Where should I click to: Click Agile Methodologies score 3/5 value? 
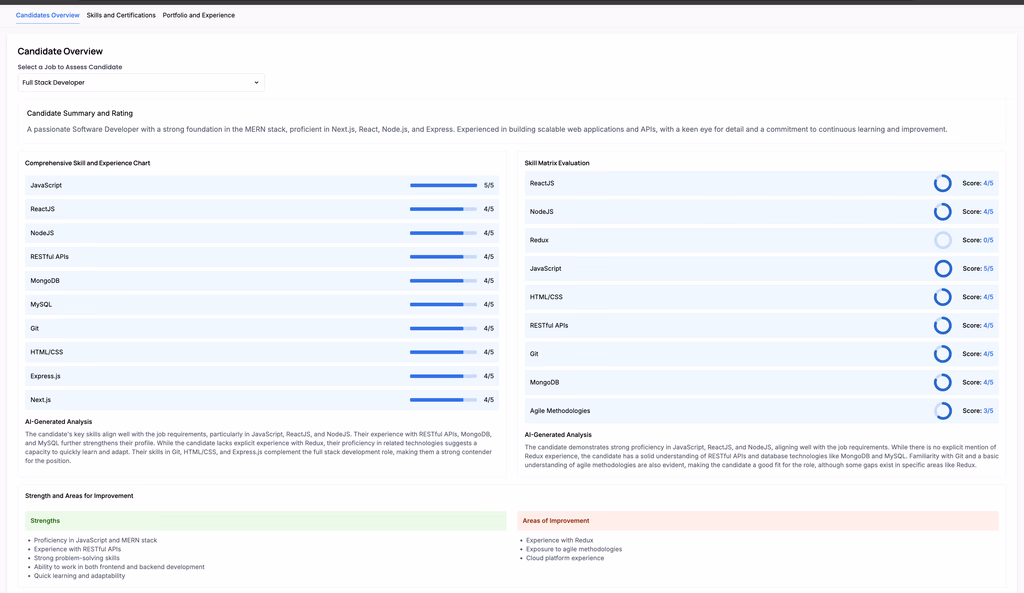988,411
